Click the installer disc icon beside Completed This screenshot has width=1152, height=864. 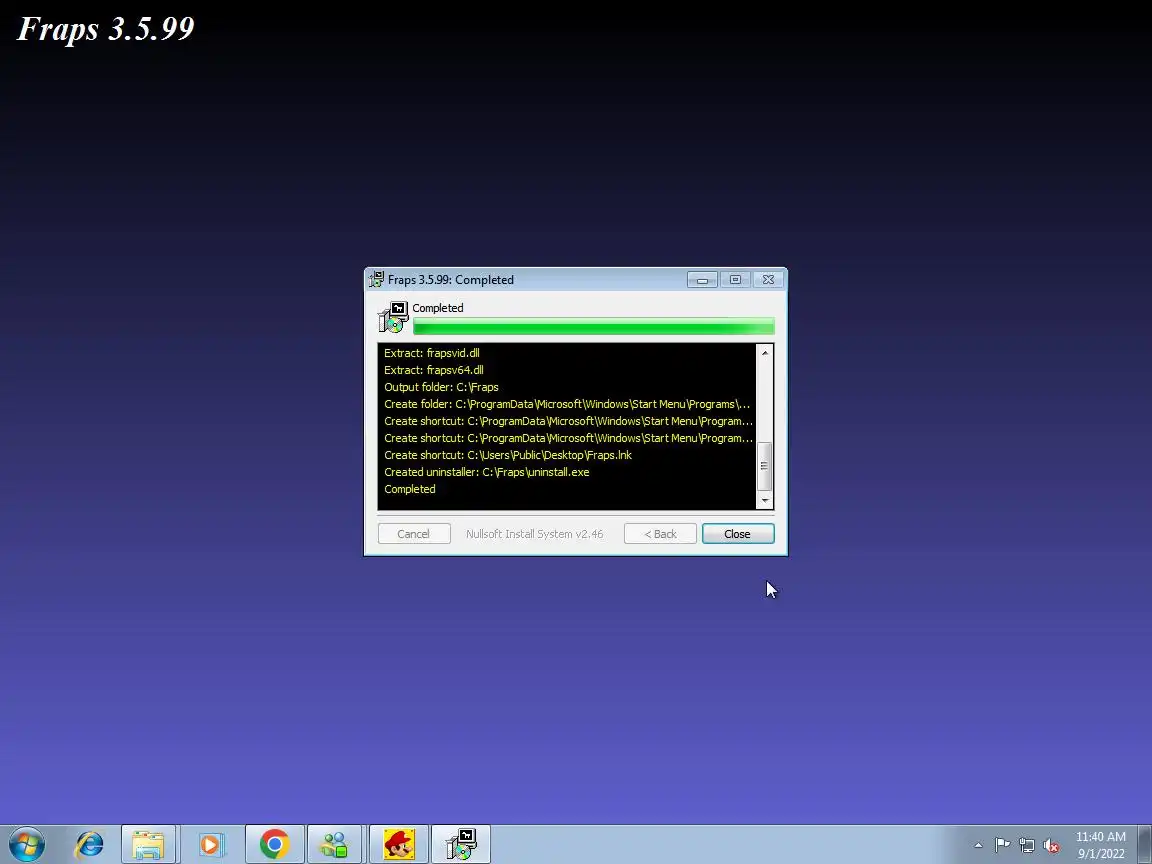click(393, 317)
